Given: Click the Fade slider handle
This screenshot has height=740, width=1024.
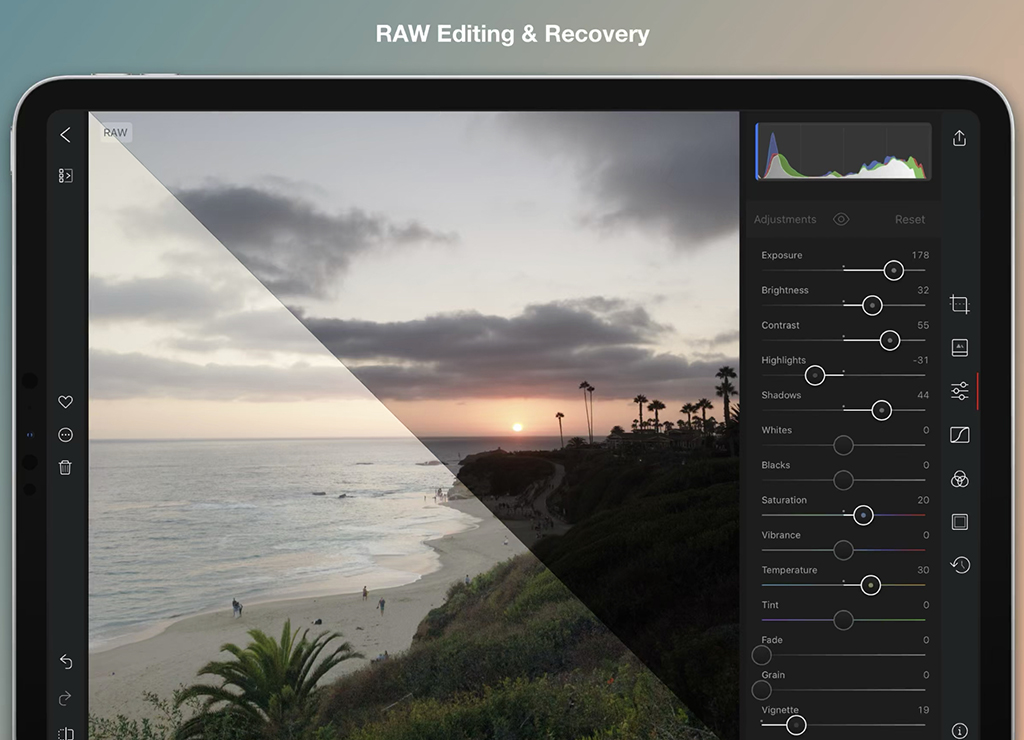Looking at the screenshot, I should [761, 655].
